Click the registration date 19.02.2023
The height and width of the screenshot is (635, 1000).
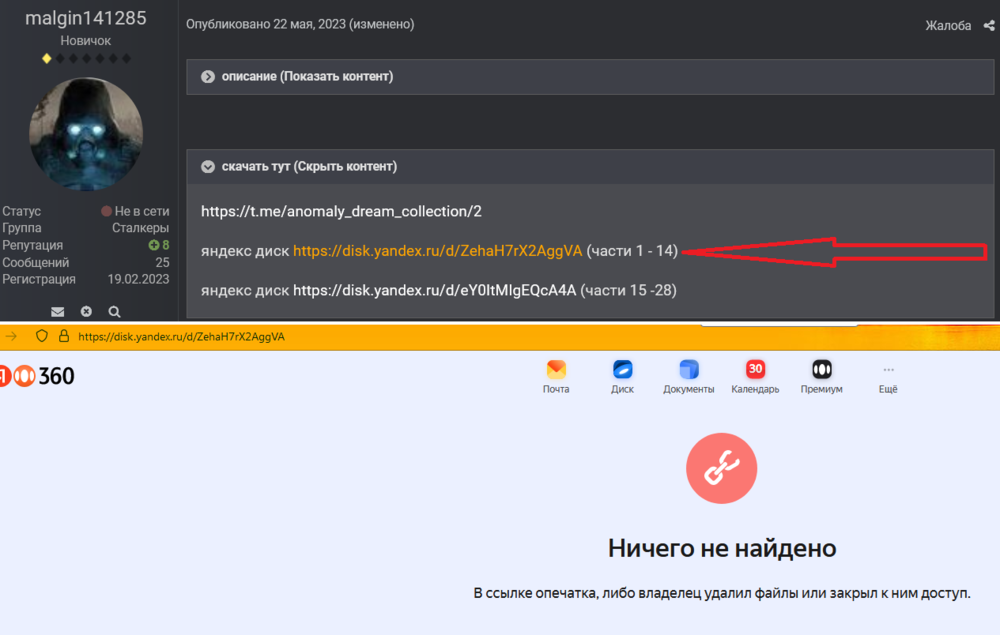(x=138, y=279)
